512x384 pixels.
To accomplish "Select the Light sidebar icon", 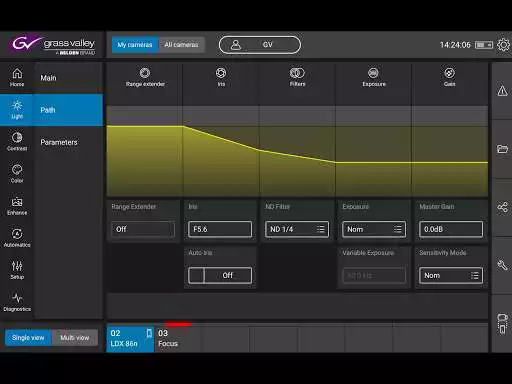I will tap(17, 110).
